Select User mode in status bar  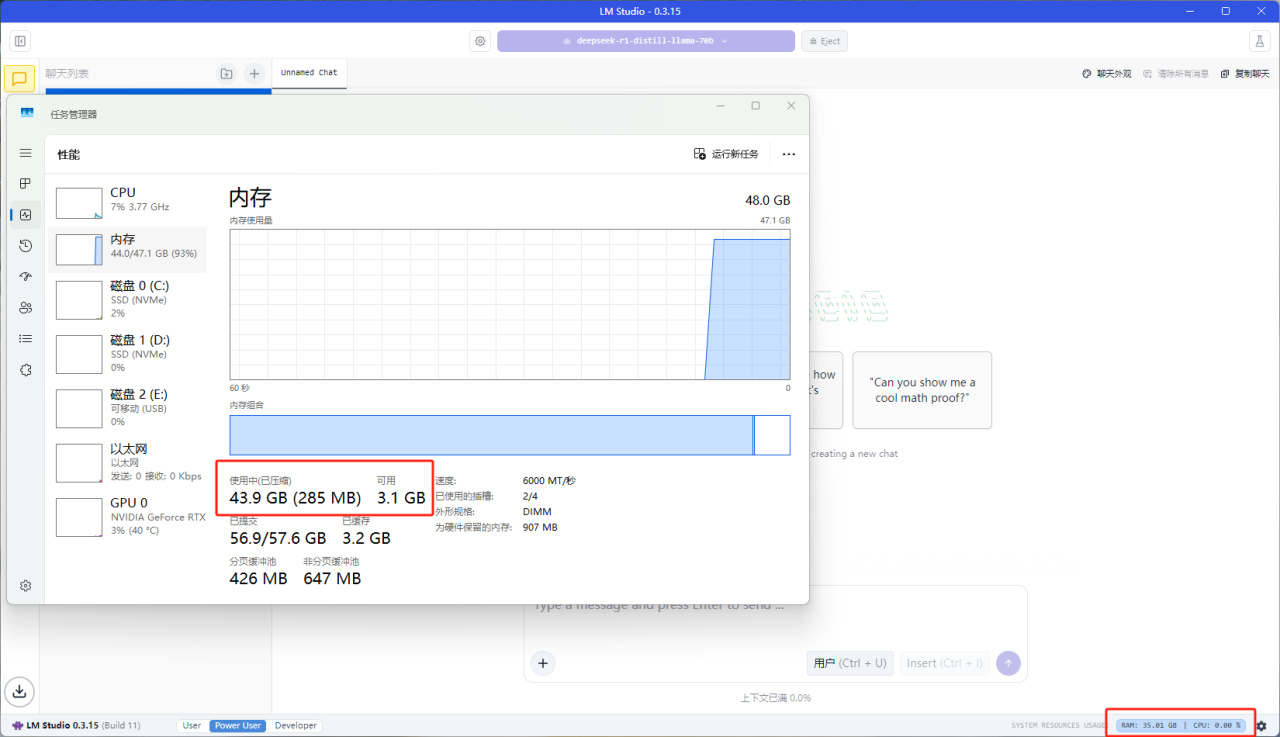(x=192, y=726)
